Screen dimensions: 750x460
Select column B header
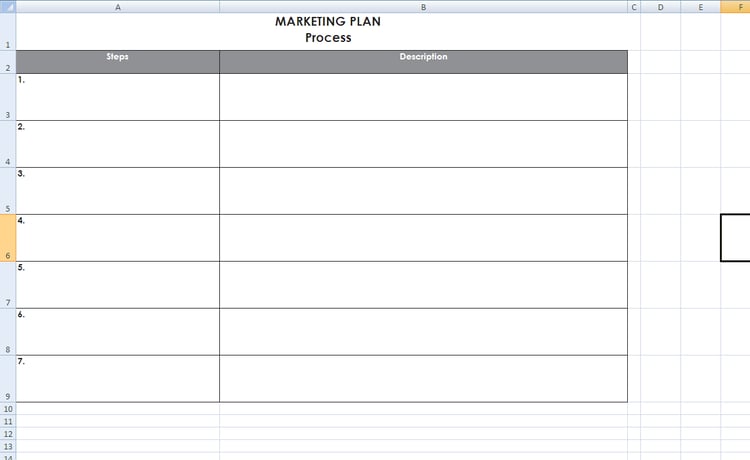pos(423,6)
